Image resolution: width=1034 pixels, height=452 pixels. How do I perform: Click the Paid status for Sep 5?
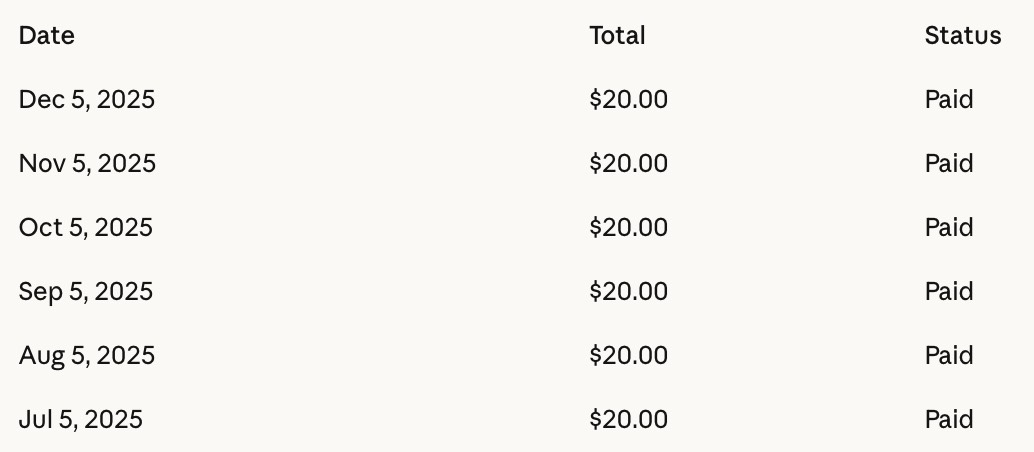coord(948,292)
